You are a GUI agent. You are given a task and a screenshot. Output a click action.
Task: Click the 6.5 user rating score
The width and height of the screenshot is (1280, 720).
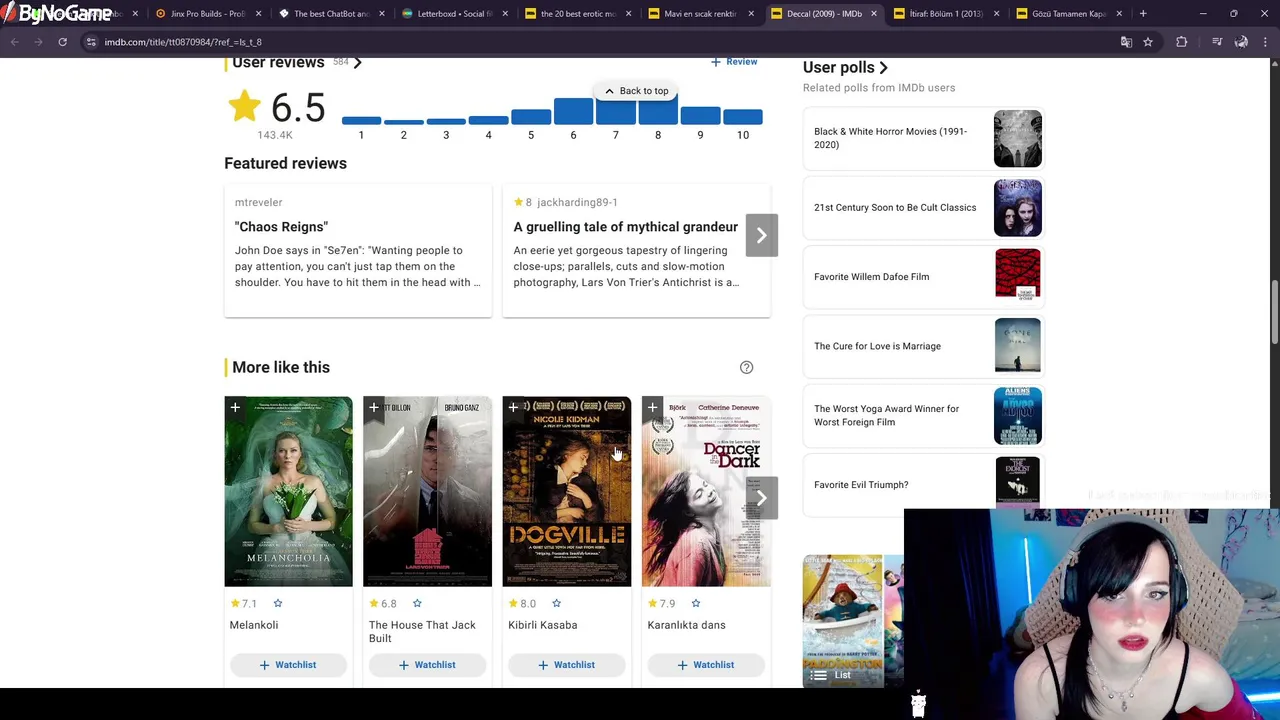[x=297, y=108]
